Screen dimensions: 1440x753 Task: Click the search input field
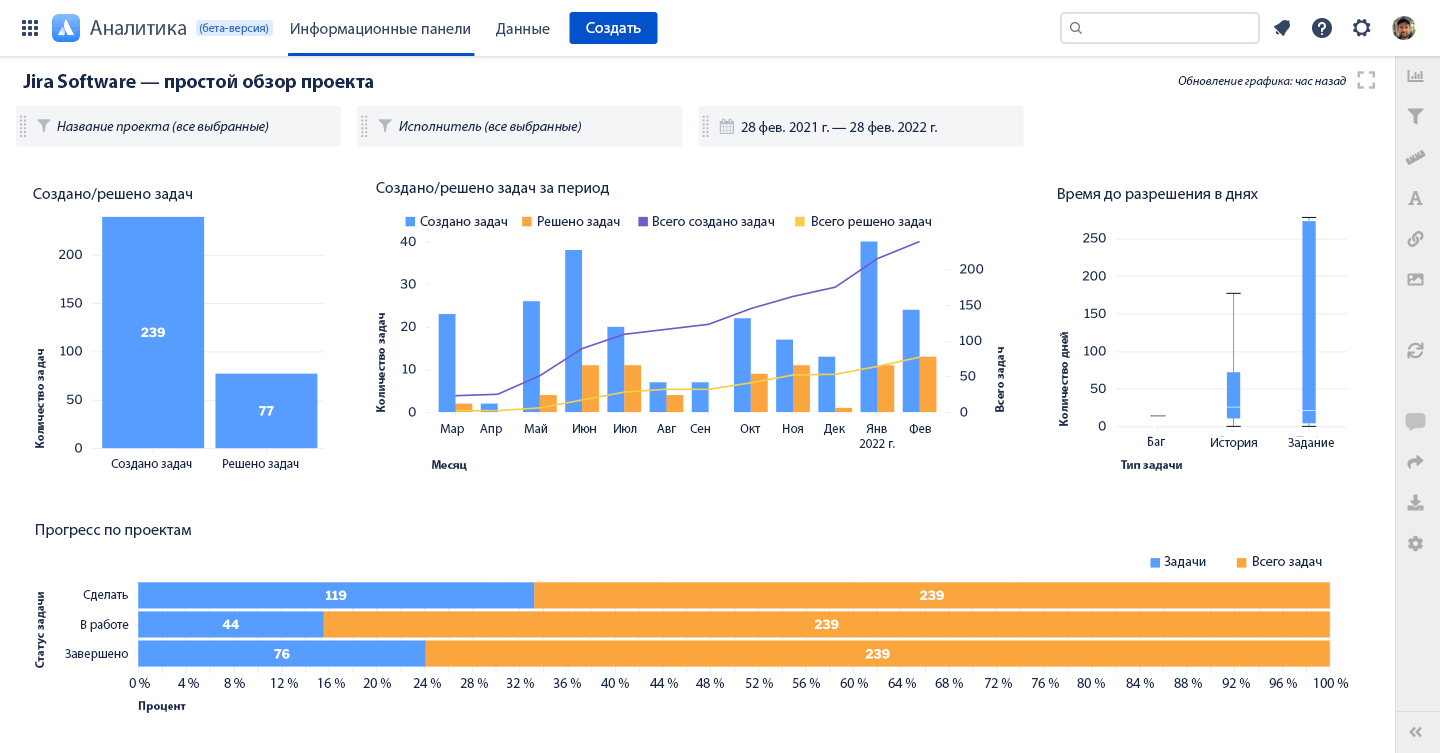coord(1159,28)
